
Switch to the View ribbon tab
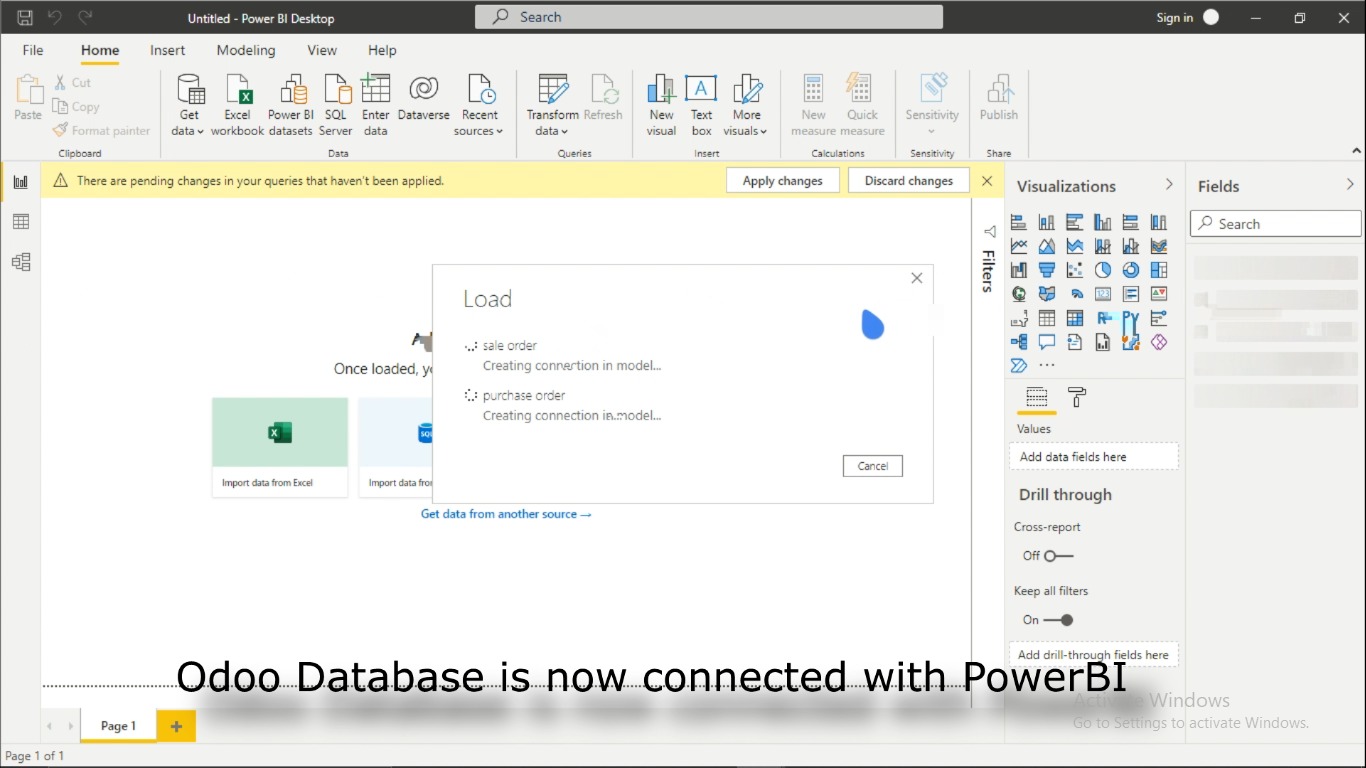tap(322, 50)
